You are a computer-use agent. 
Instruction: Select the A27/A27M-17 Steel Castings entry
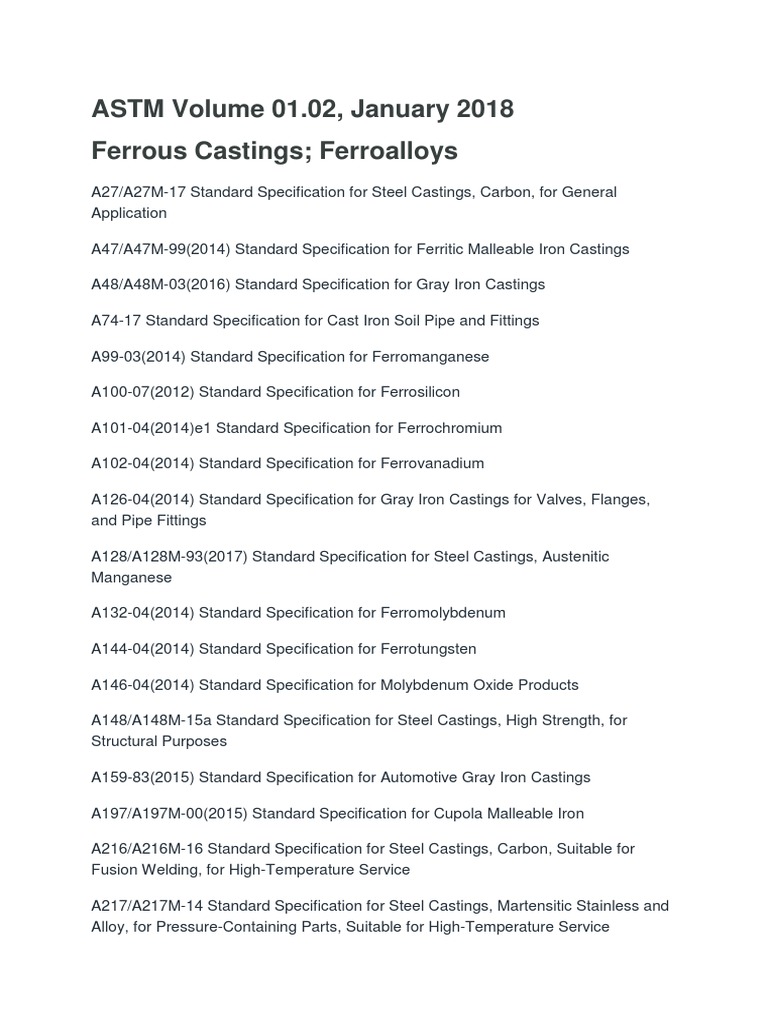pyautogui.click(x=354, y=202)
